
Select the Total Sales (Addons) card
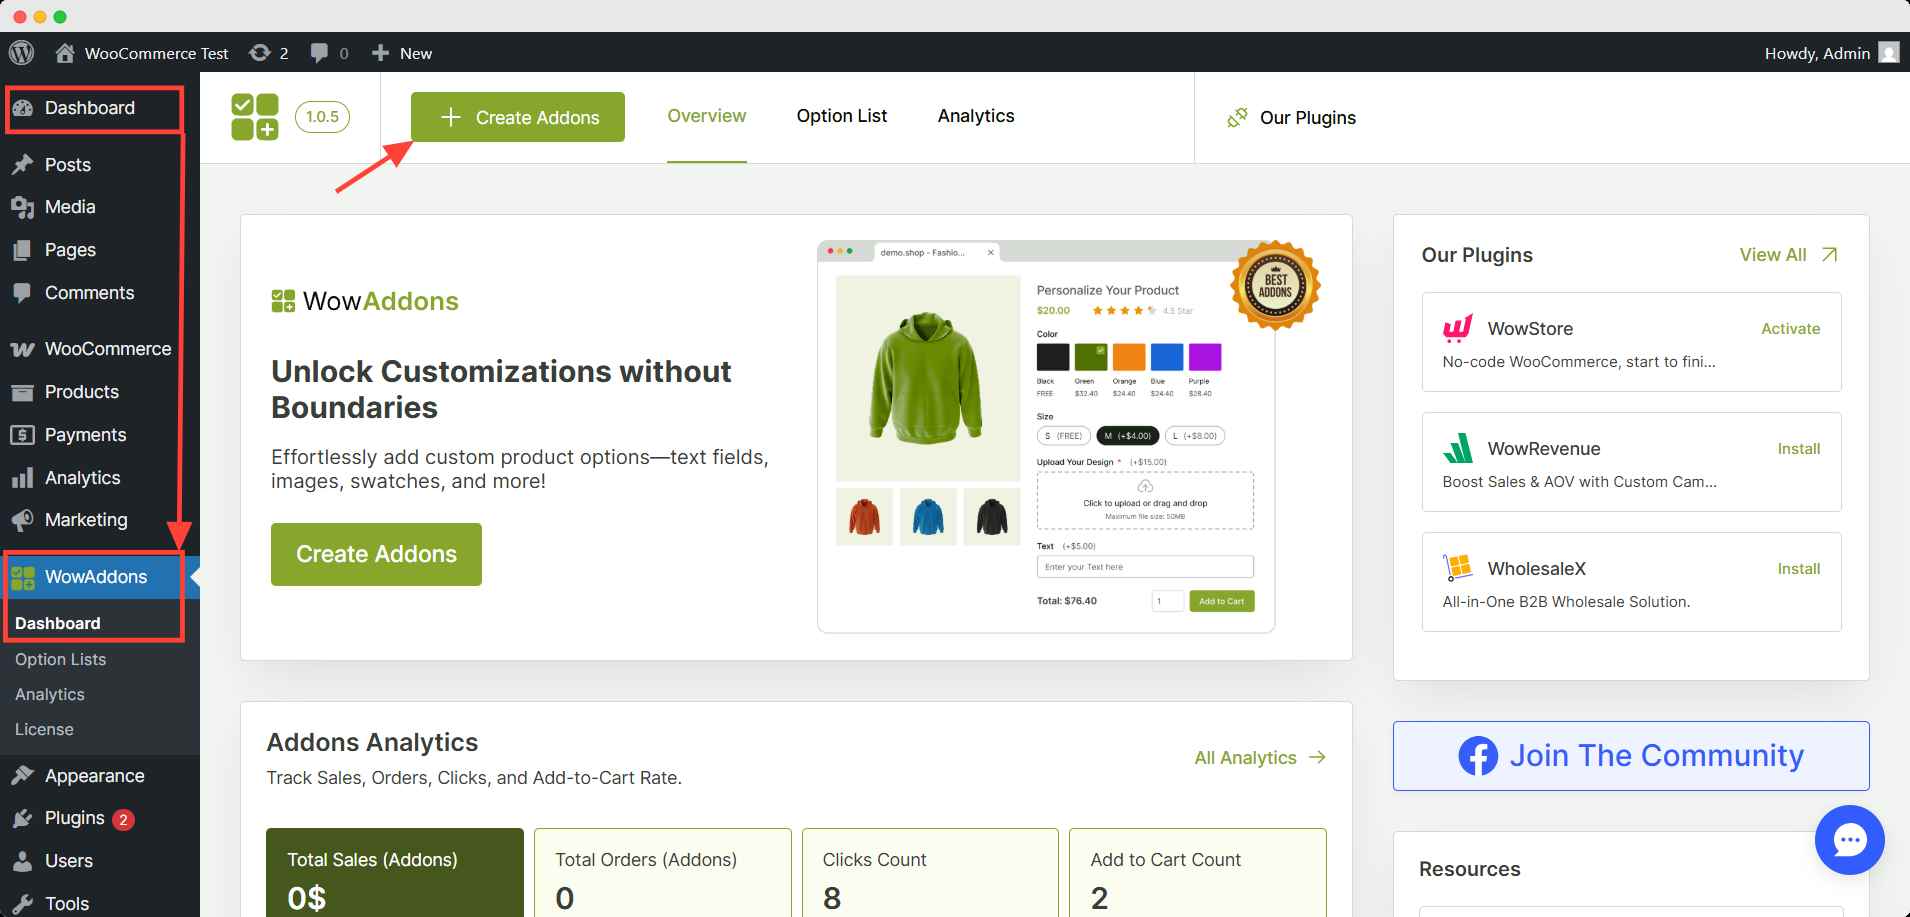[x=395, y=872]
